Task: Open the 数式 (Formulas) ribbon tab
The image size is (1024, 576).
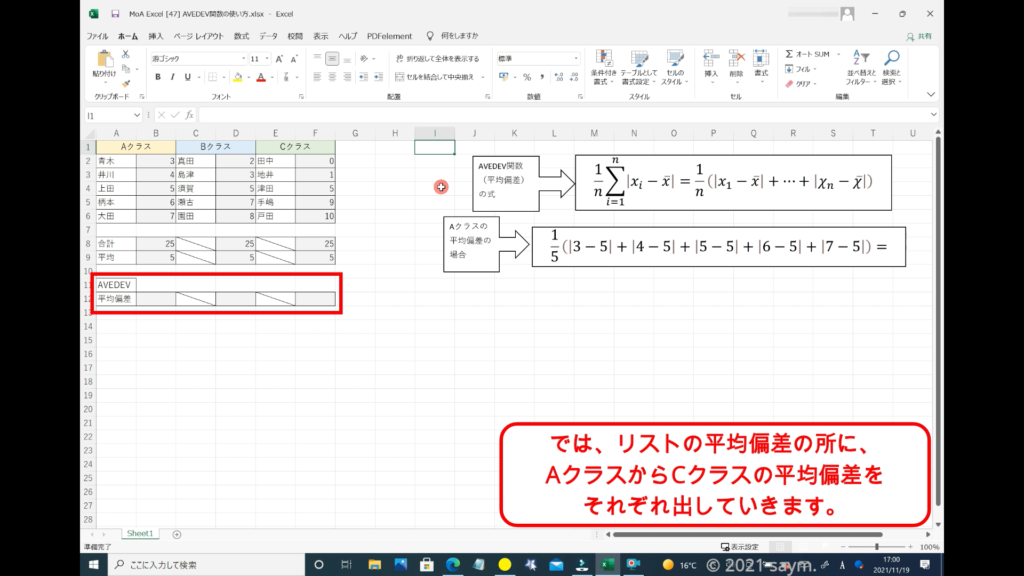Action: (242, 36)
